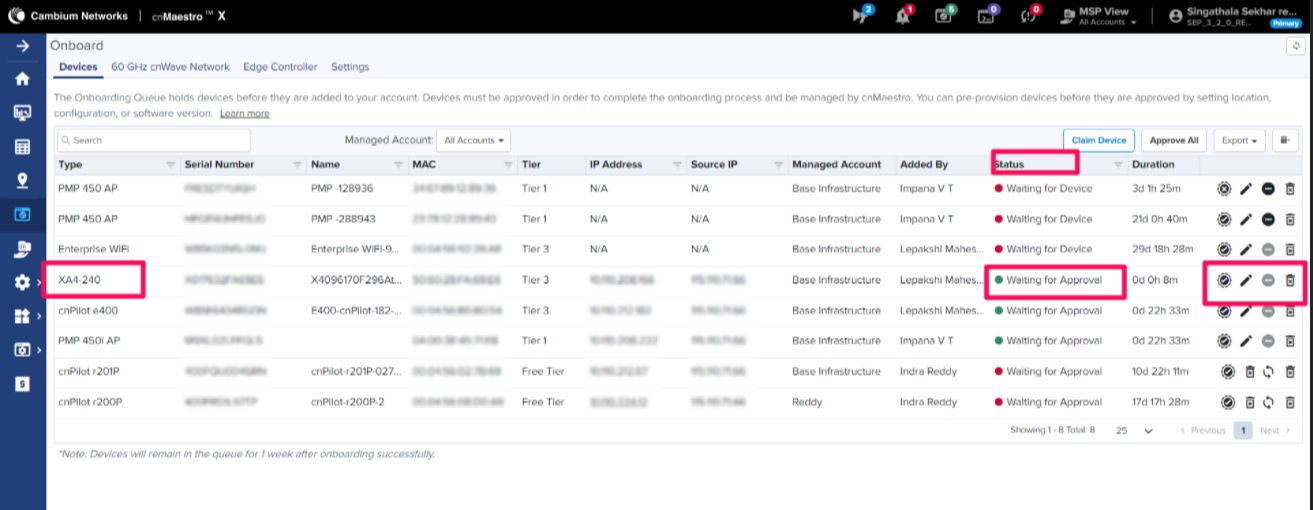1313x510 pixels.
Task: Edit the PMP 450i AP row with pencil
Action: 1246,341
